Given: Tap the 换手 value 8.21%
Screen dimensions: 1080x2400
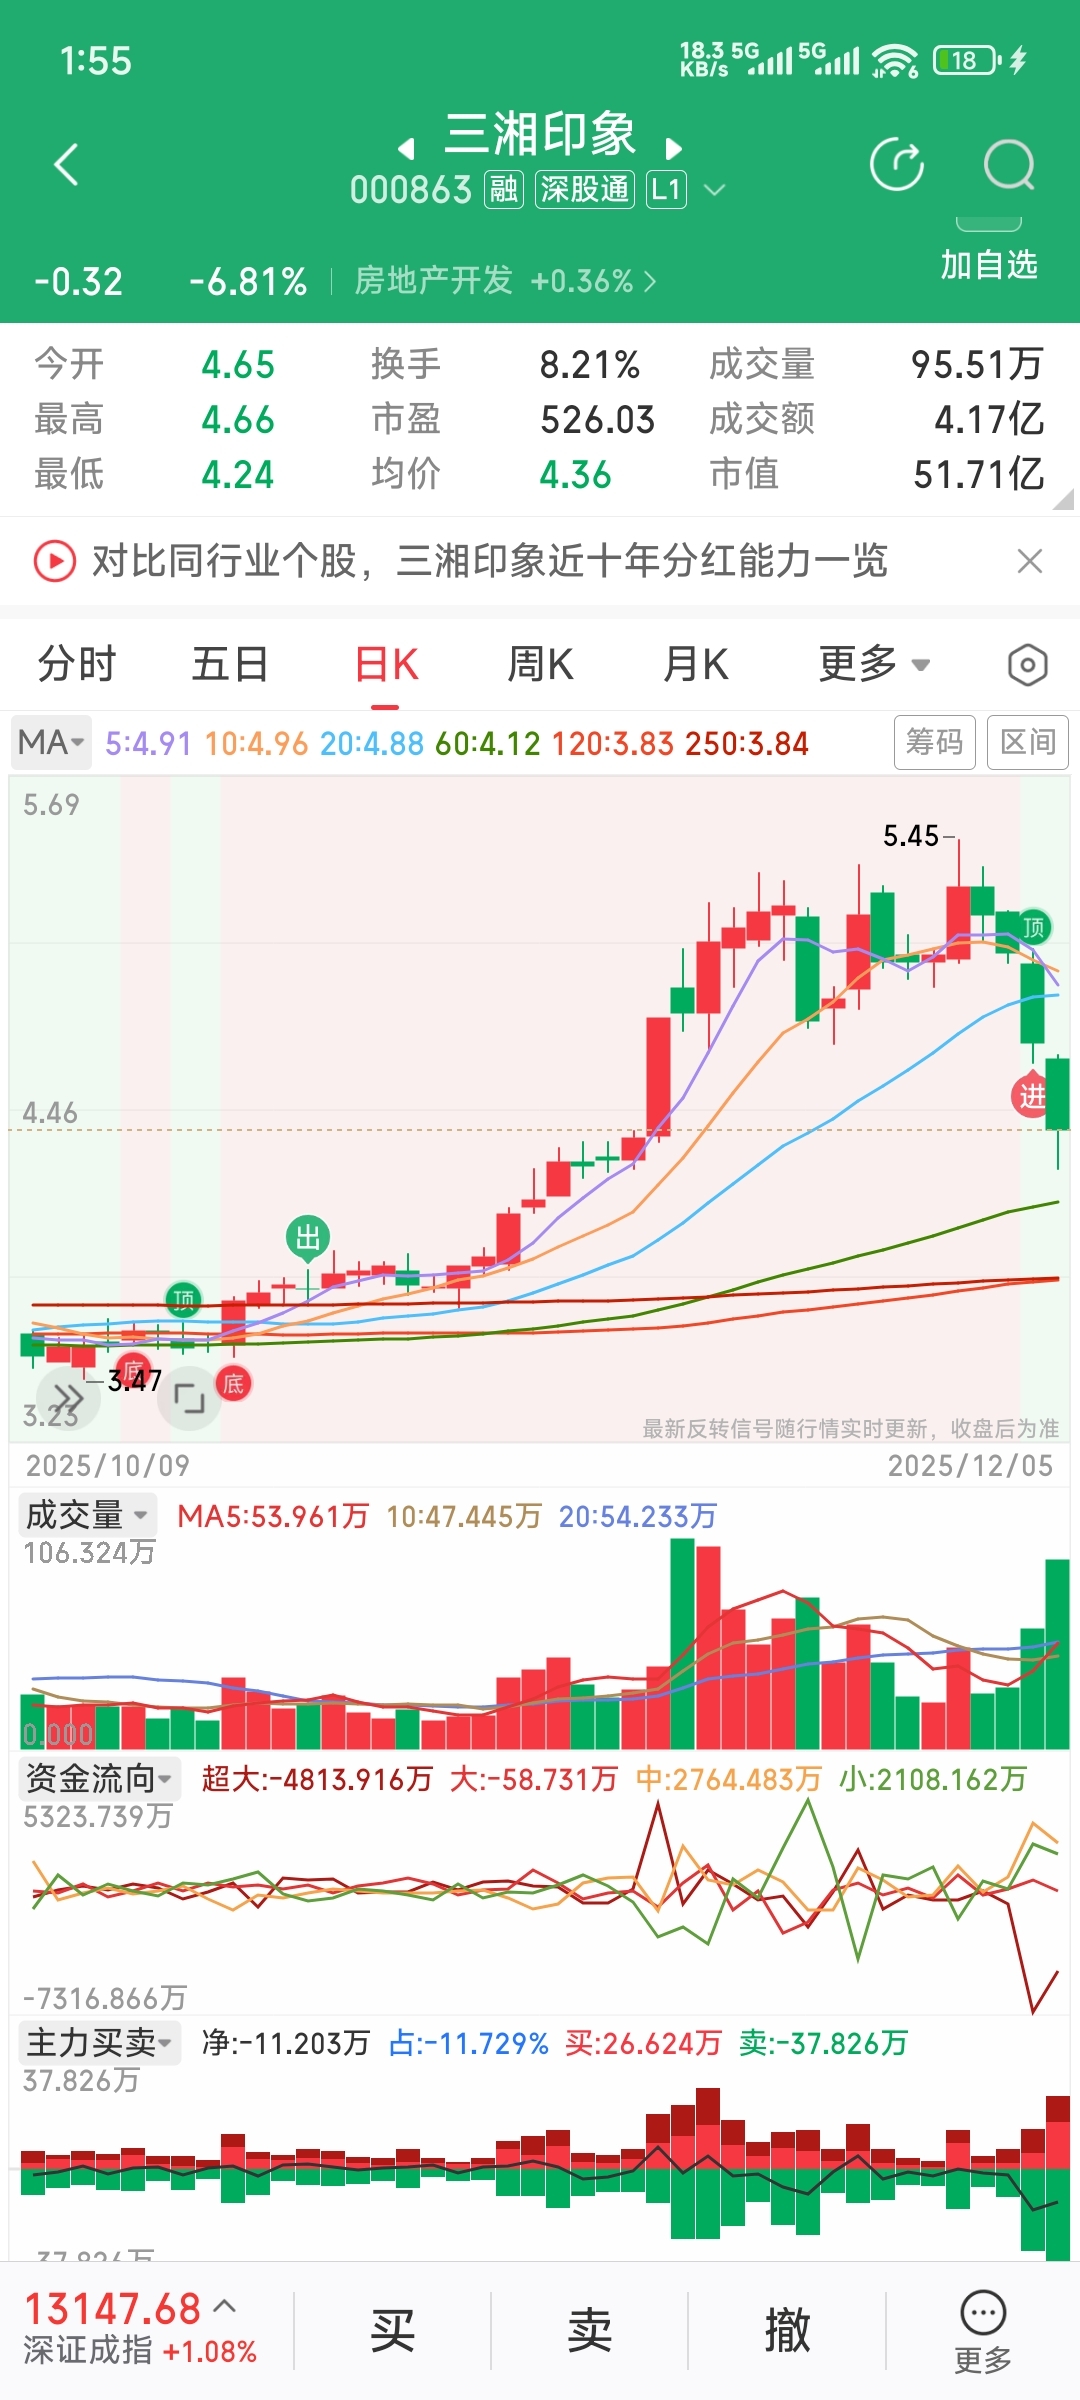Looking at the screenshot, I should pos(589,365).
